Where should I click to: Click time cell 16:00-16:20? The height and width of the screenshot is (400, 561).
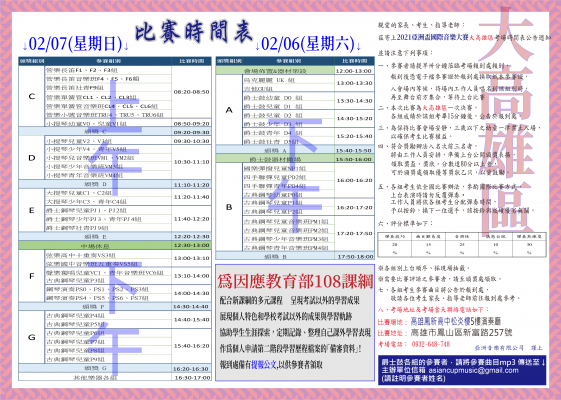click(x=354, y=180)
